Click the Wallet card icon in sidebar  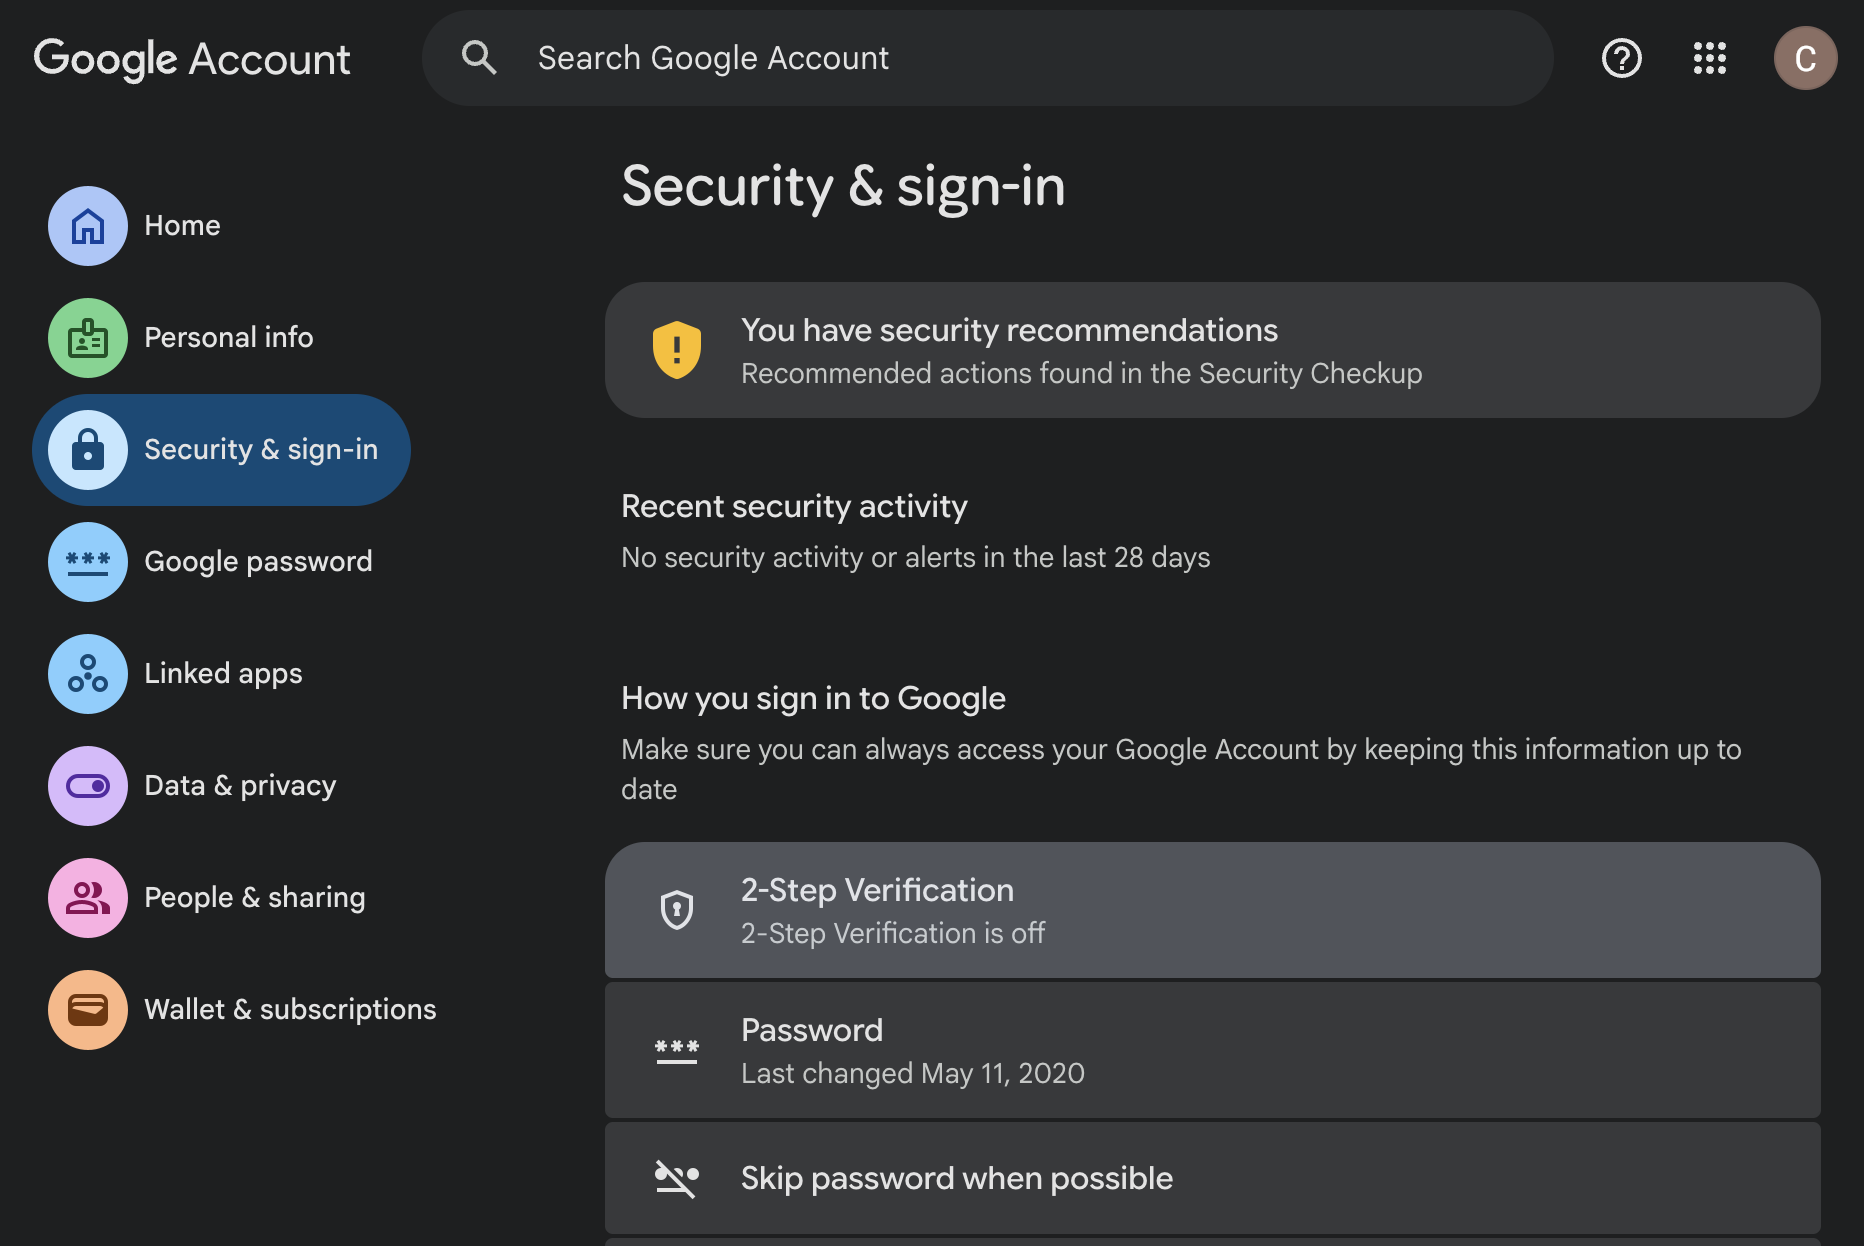[88, 1010]
